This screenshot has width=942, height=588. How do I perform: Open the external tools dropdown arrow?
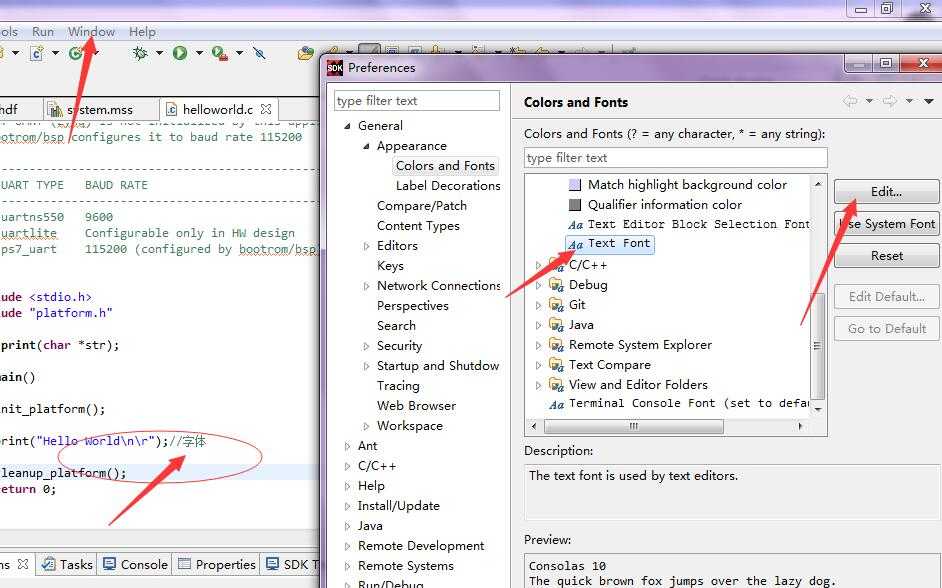click(239, 53)
